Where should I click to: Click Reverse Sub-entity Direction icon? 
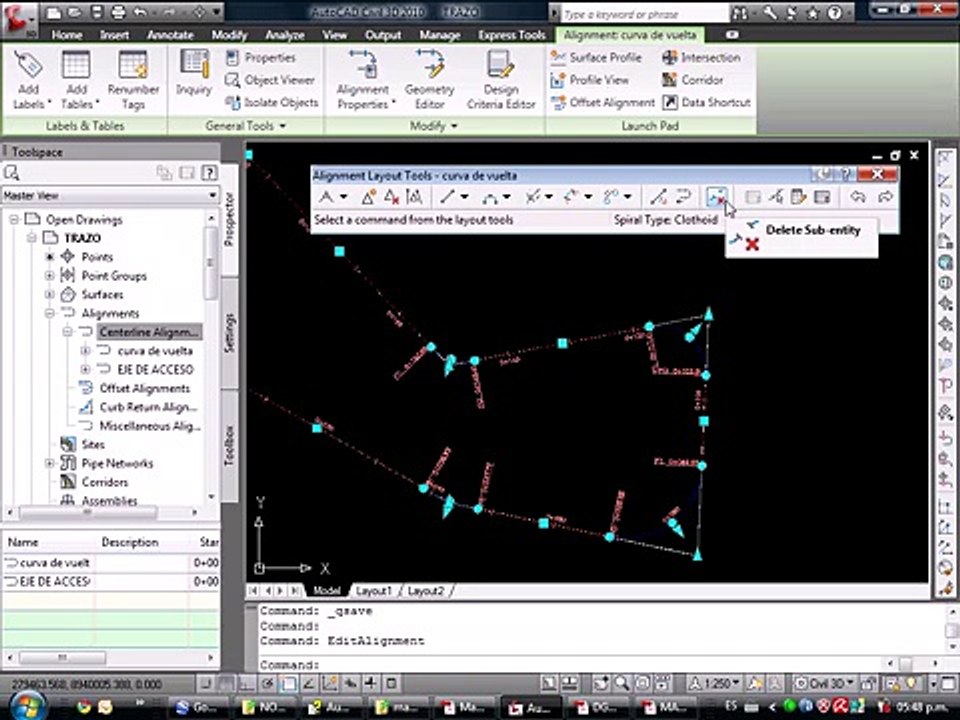[x=683, y=197]
